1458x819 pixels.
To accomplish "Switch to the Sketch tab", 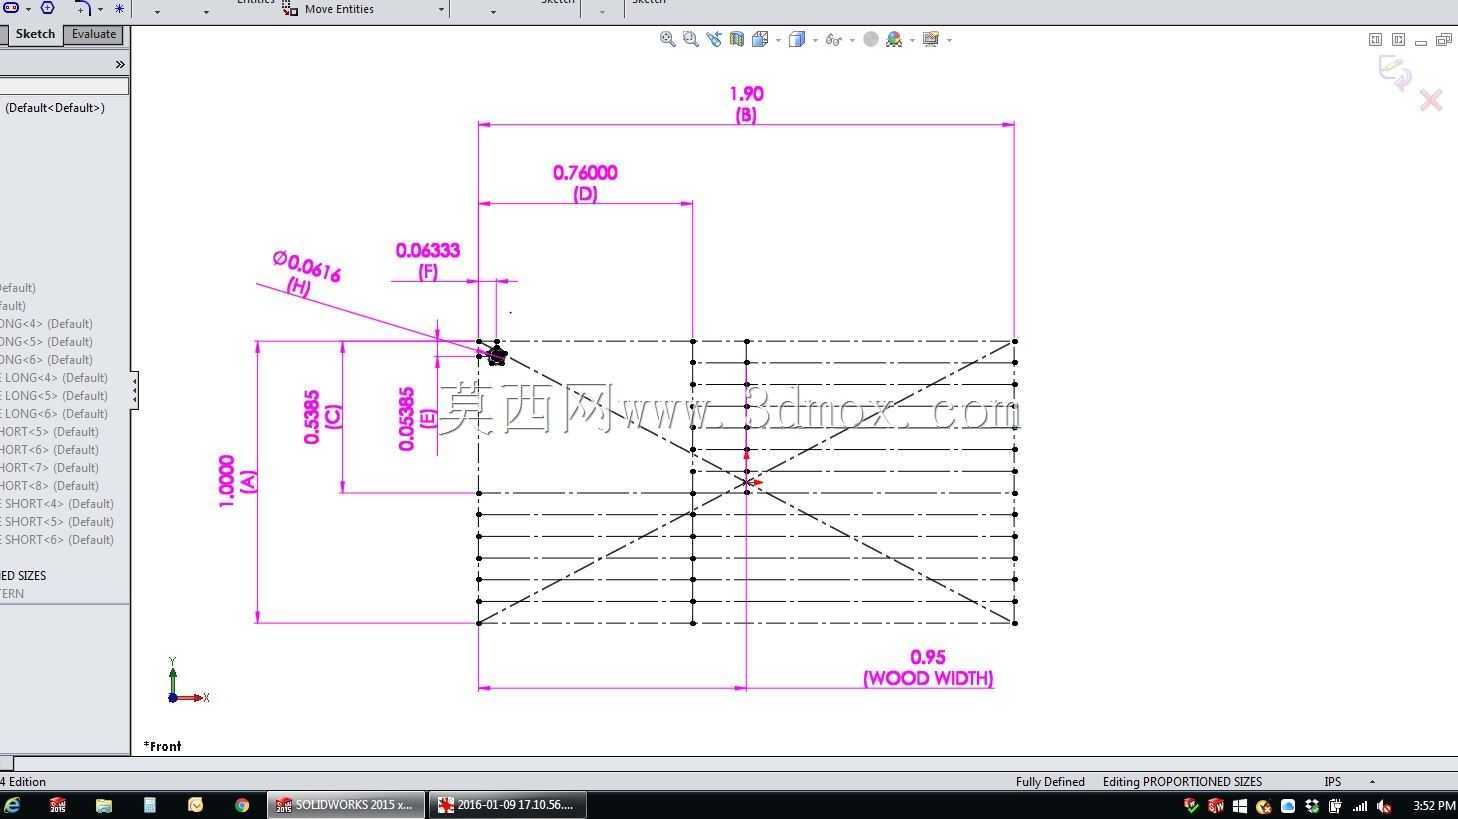I will click(35, 34).
